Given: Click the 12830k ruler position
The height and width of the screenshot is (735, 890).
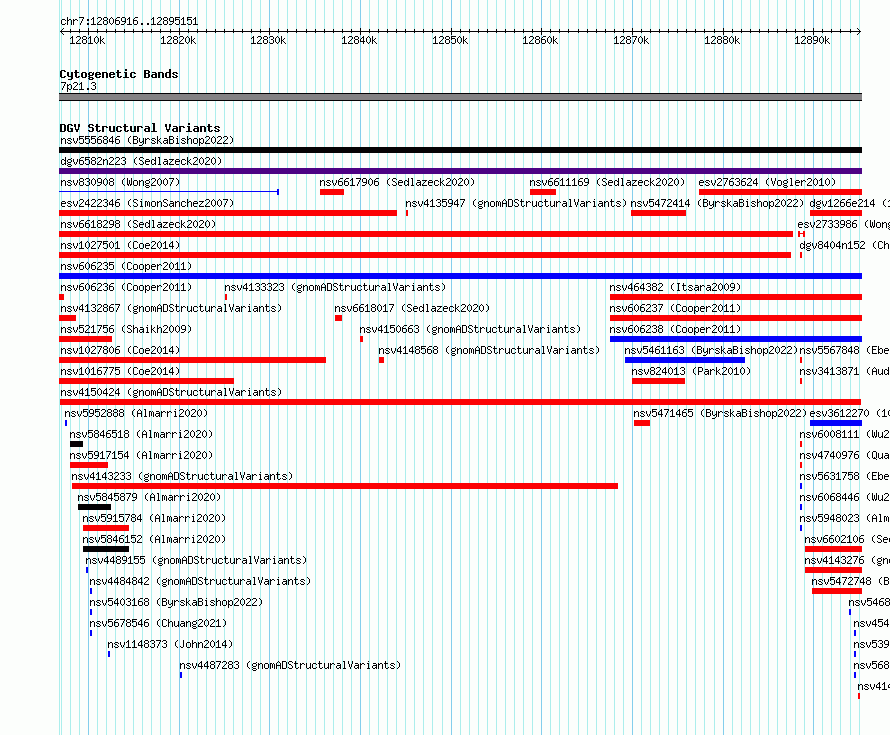Looking at the screenshot, I should pos(268,40).
